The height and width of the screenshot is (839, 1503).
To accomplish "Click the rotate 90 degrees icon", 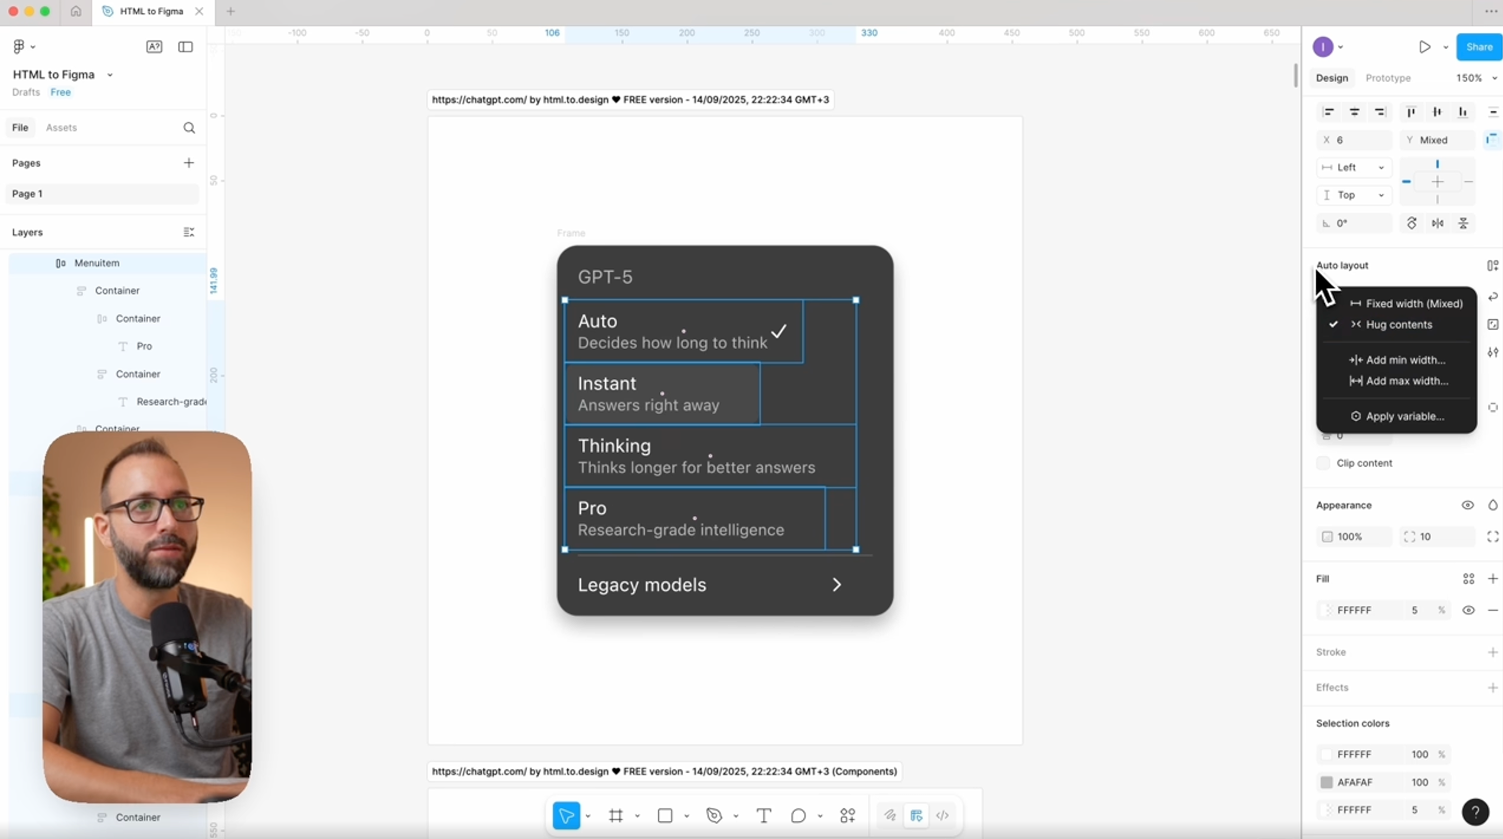I will 1412,223.
